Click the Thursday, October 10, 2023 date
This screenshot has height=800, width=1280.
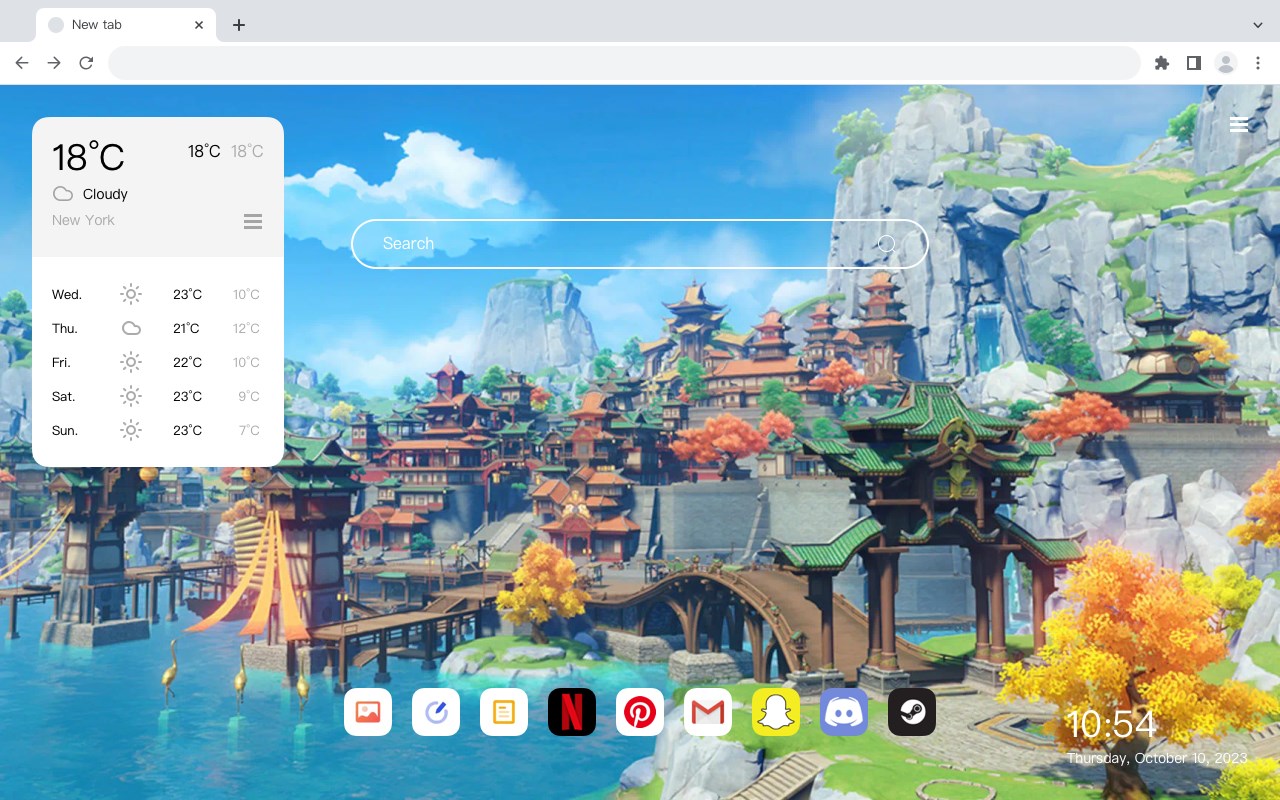pyautogui.click(x=1157, y=758)
